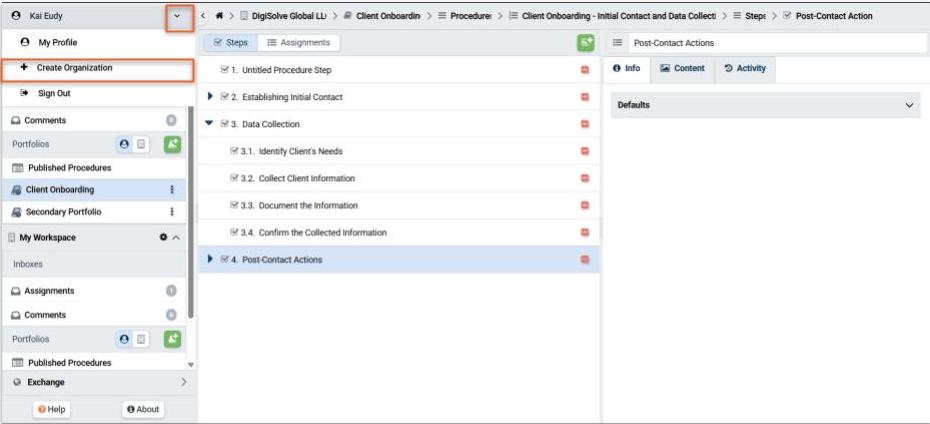
Task: Open the Client Onboarding portfolio options menu
Action: [172, 190]
